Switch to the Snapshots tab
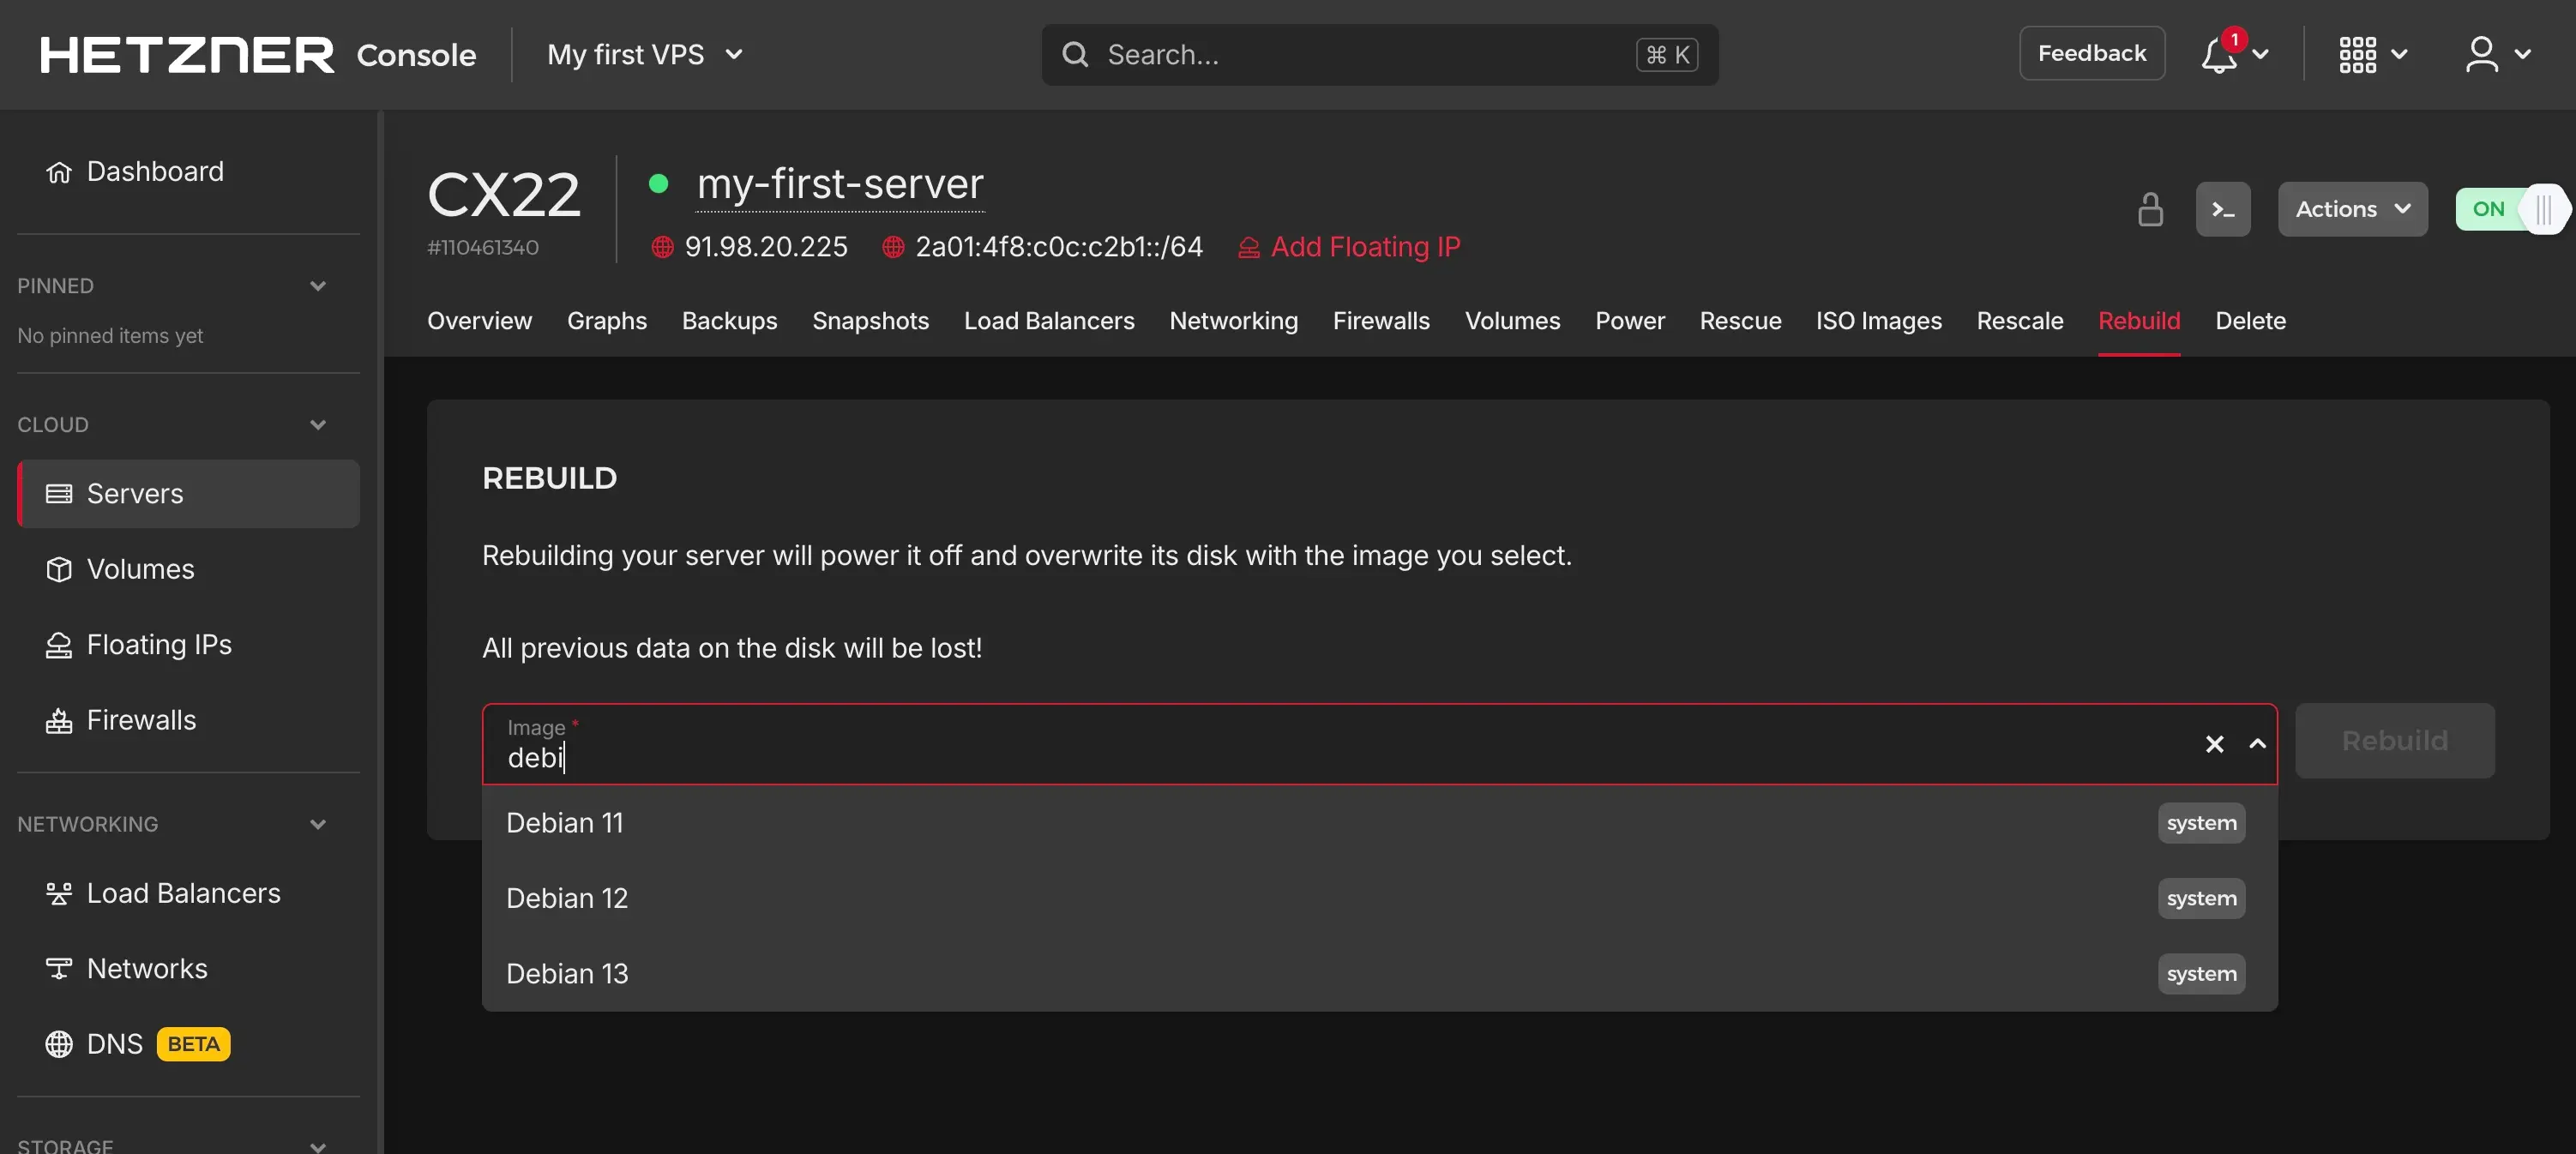2576x1154 pixels. (870, 321)
